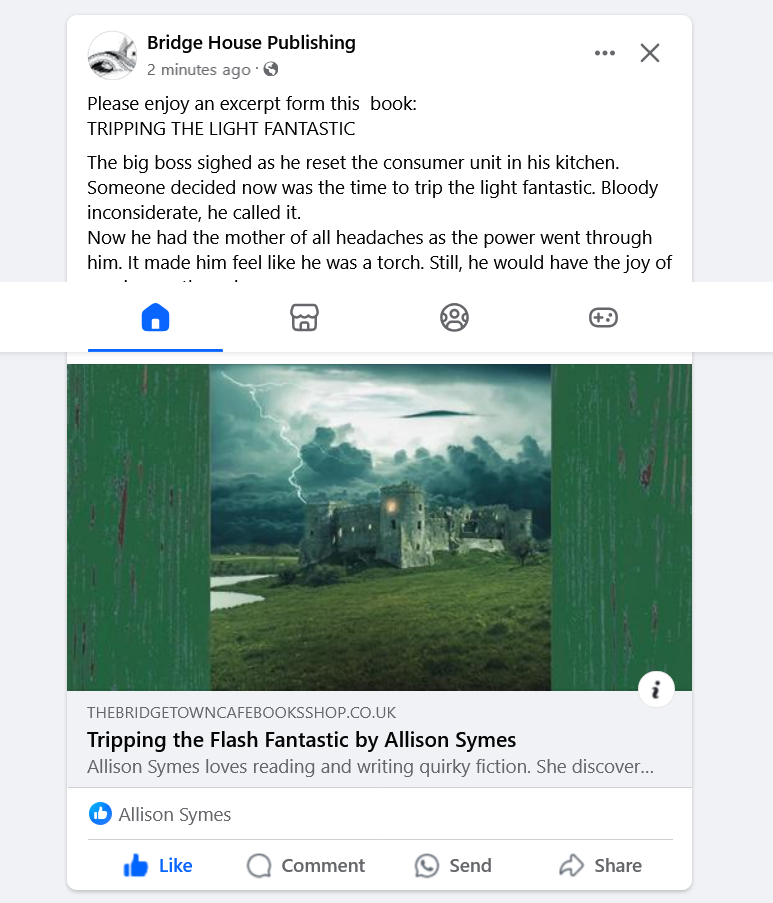Open the Marketplace storefront icon

coord(304,317)
